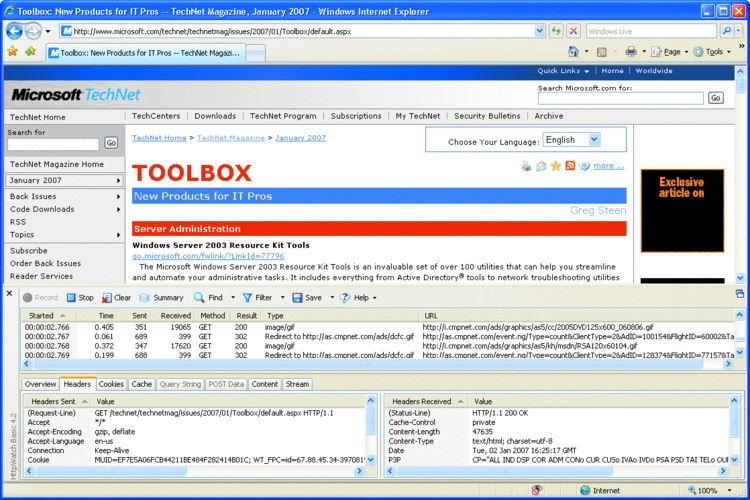This screenshot has height=500, width=750.
Task: Open the HttpWatch Summary view
Action: click(x=161, y=298)
